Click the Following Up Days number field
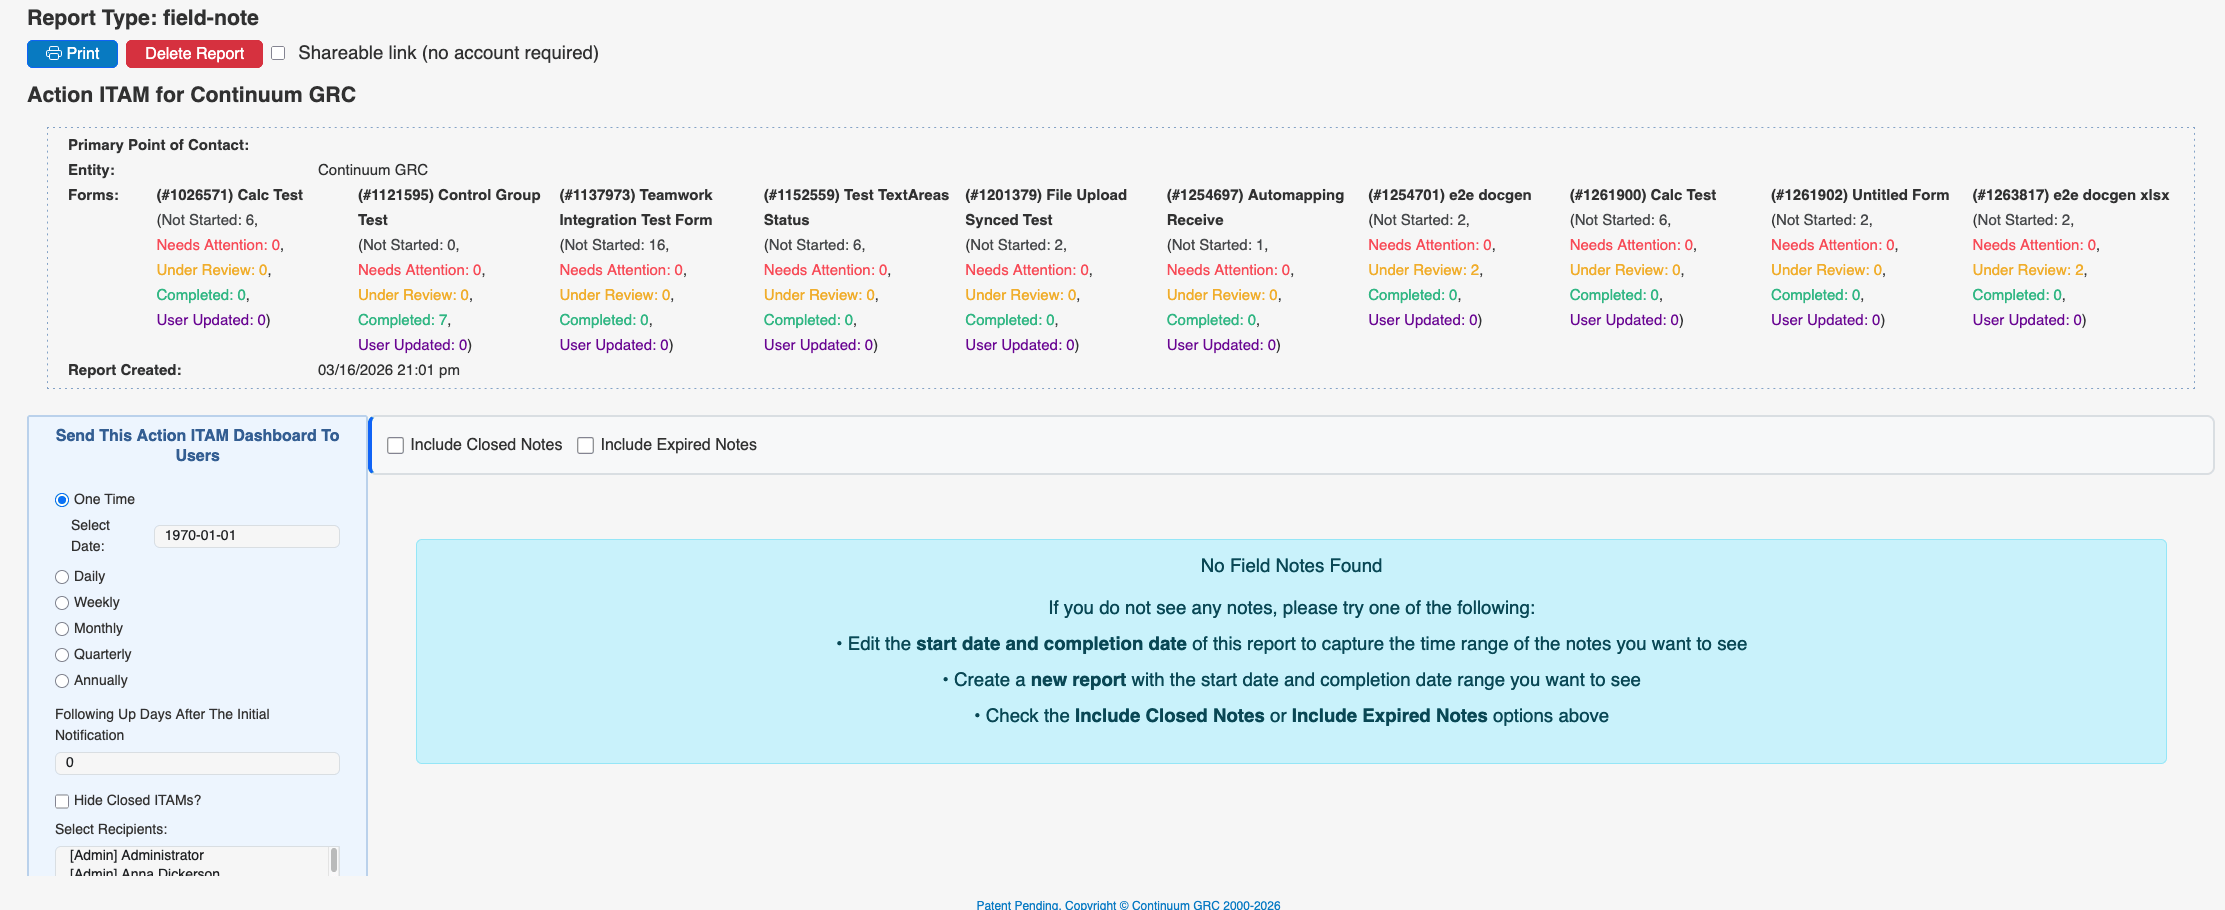 [197, 763]
